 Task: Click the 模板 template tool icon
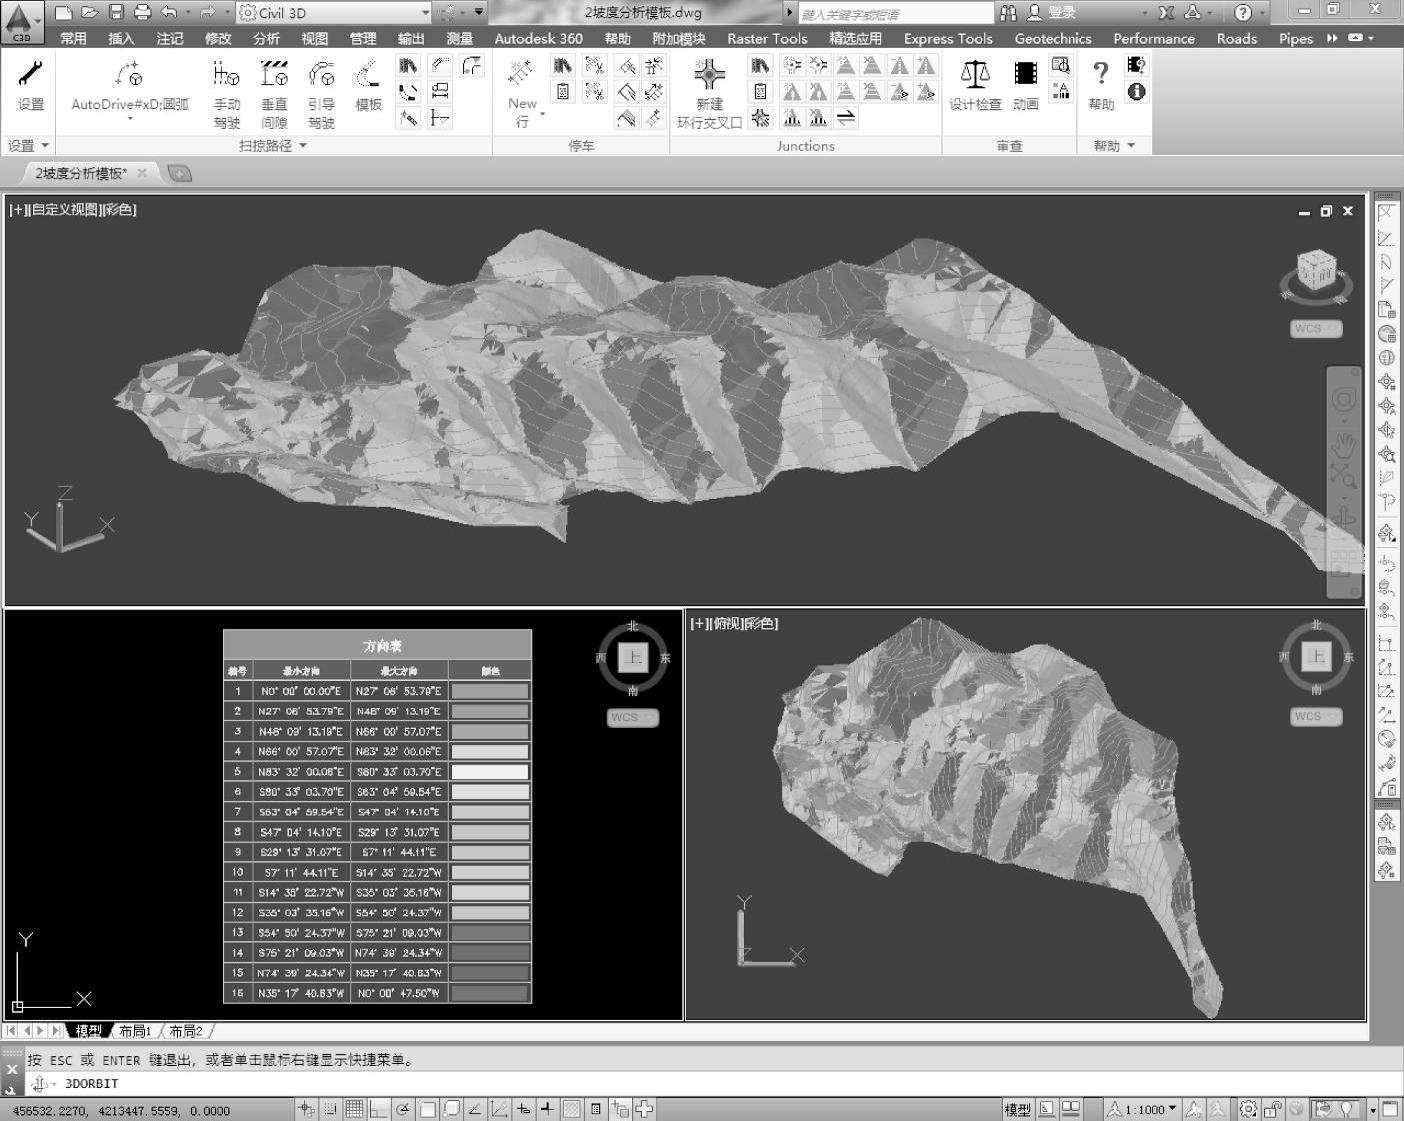click(368, 85)
